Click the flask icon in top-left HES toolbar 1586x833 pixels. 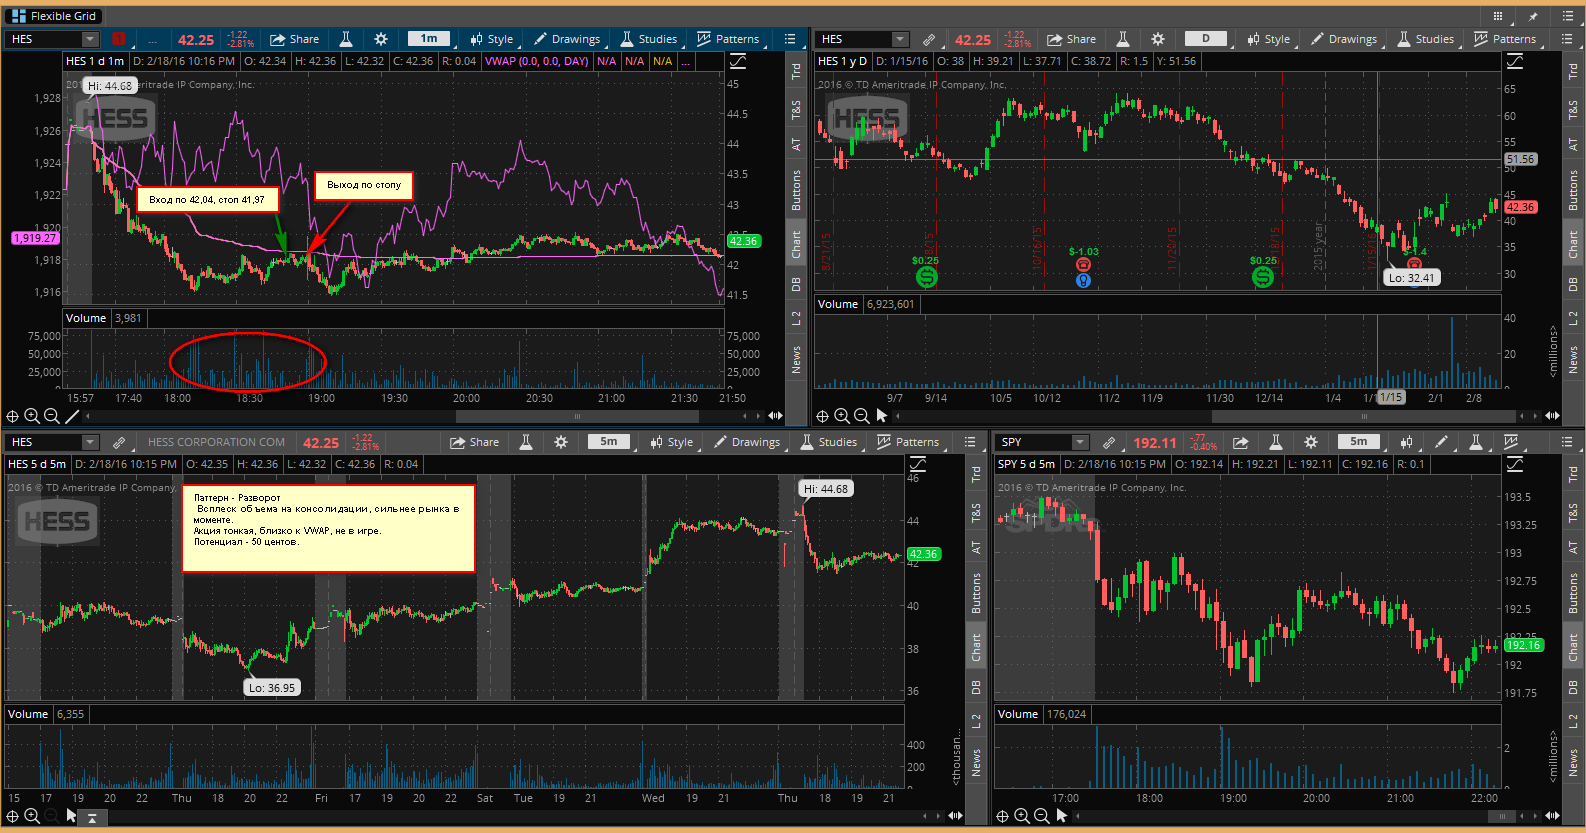[346, 39]
